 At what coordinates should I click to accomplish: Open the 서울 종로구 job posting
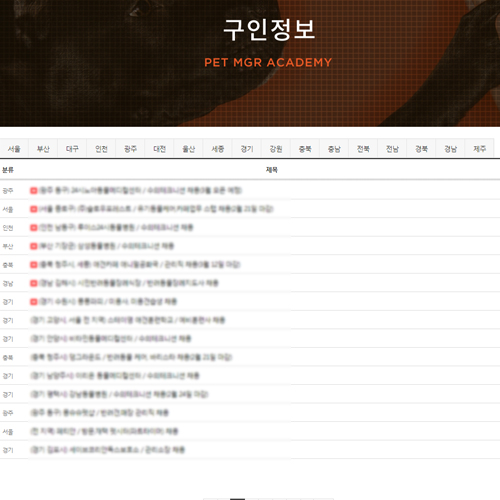pos(156,209)
